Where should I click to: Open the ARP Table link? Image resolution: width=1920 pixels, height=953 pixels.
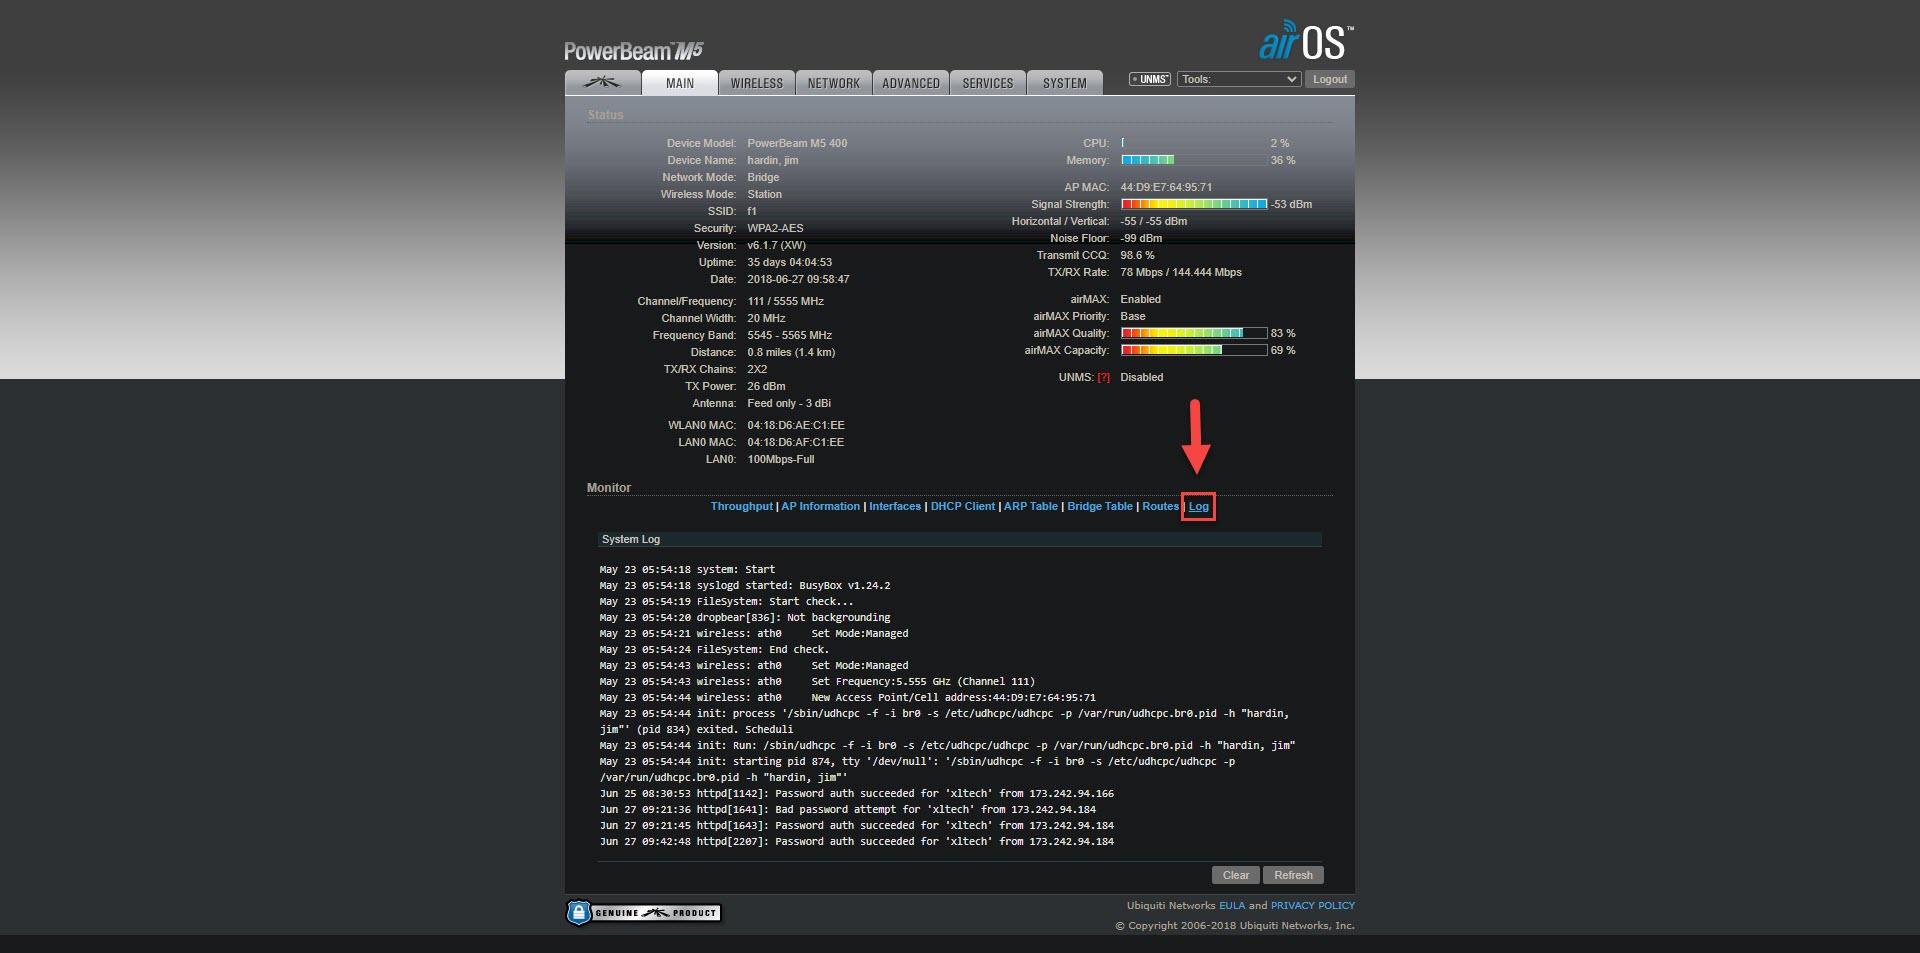tap(1030, 506)
